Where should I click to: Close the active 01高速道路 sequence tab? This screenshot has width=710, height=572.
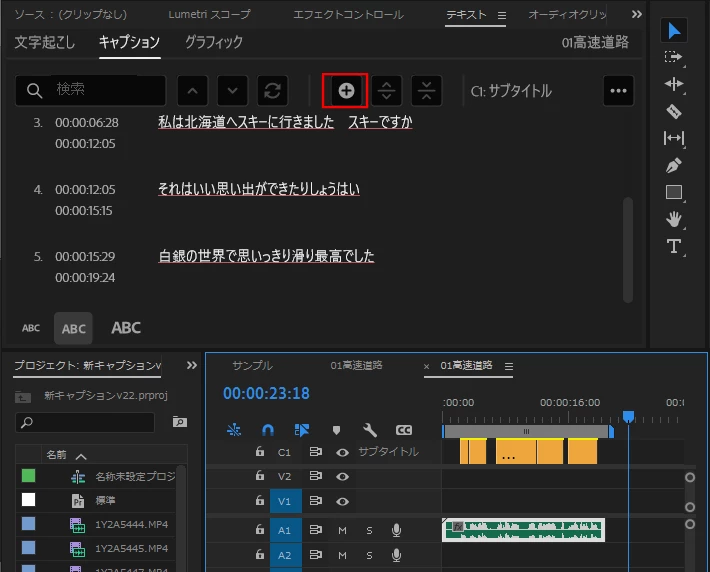point(426,366)
